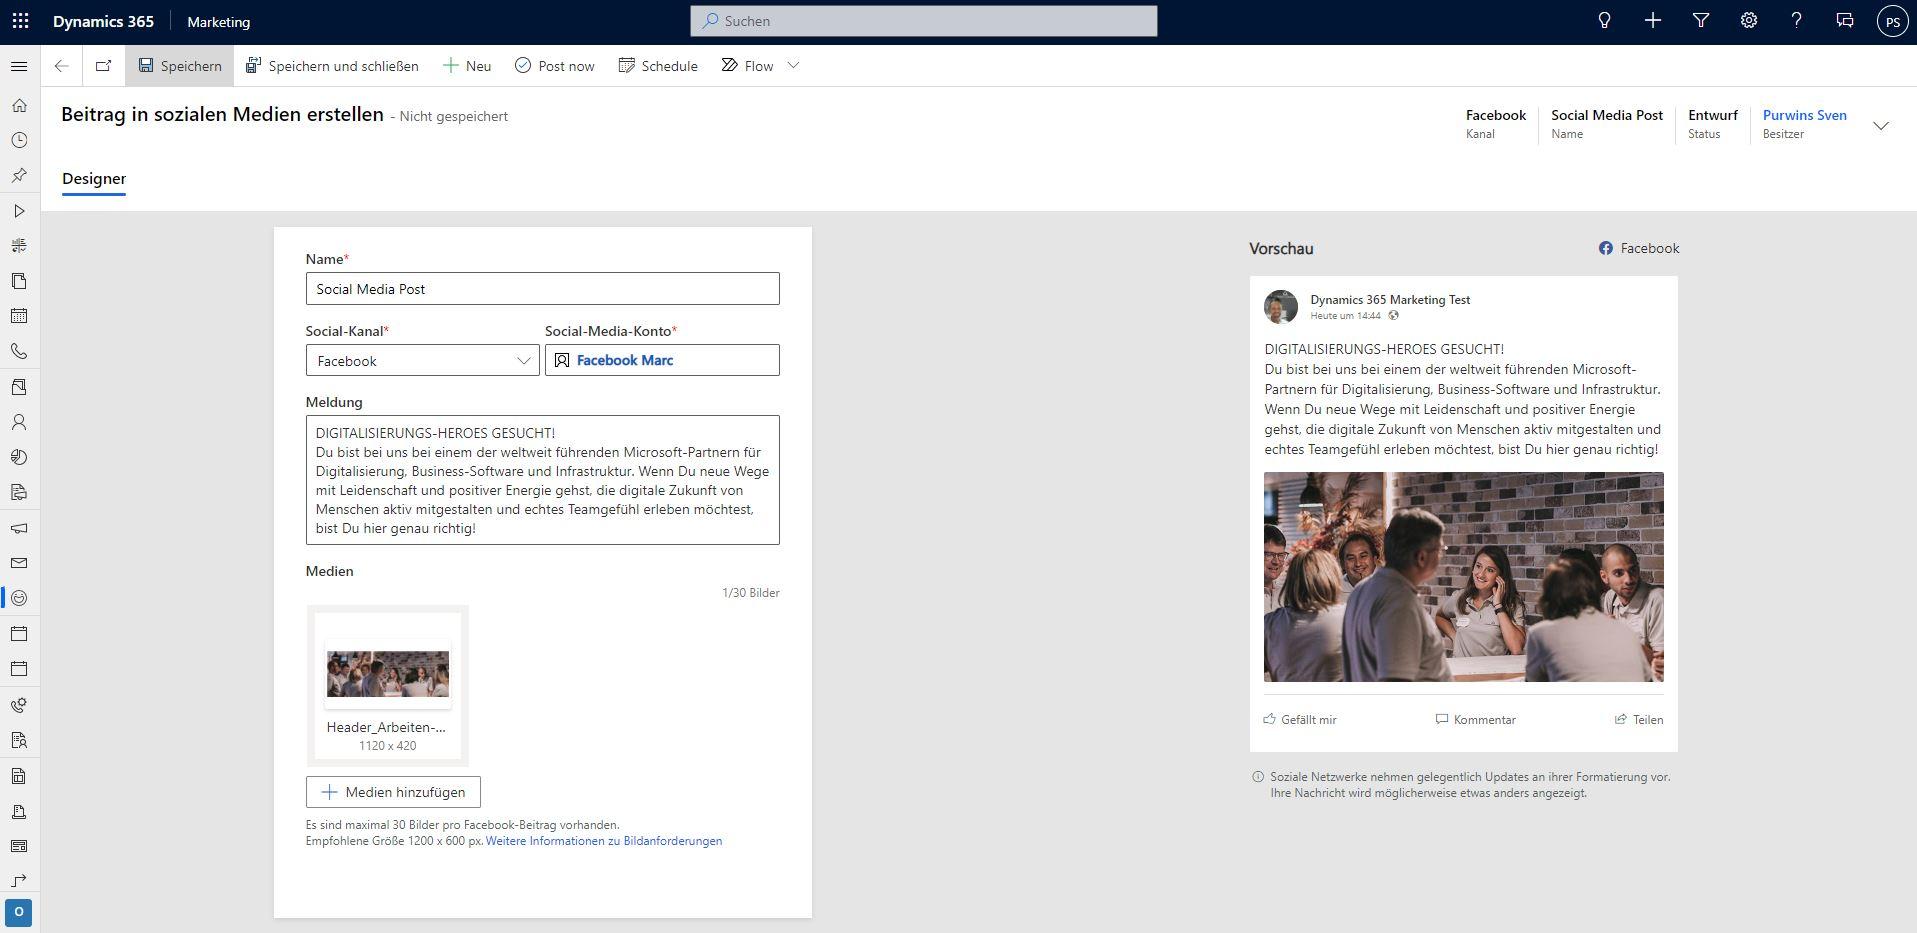Click Speichern in the command bar
Image resolution: width=1917 pixels, height=933 pixels.
pyautogui.click(x=180, y=66)
